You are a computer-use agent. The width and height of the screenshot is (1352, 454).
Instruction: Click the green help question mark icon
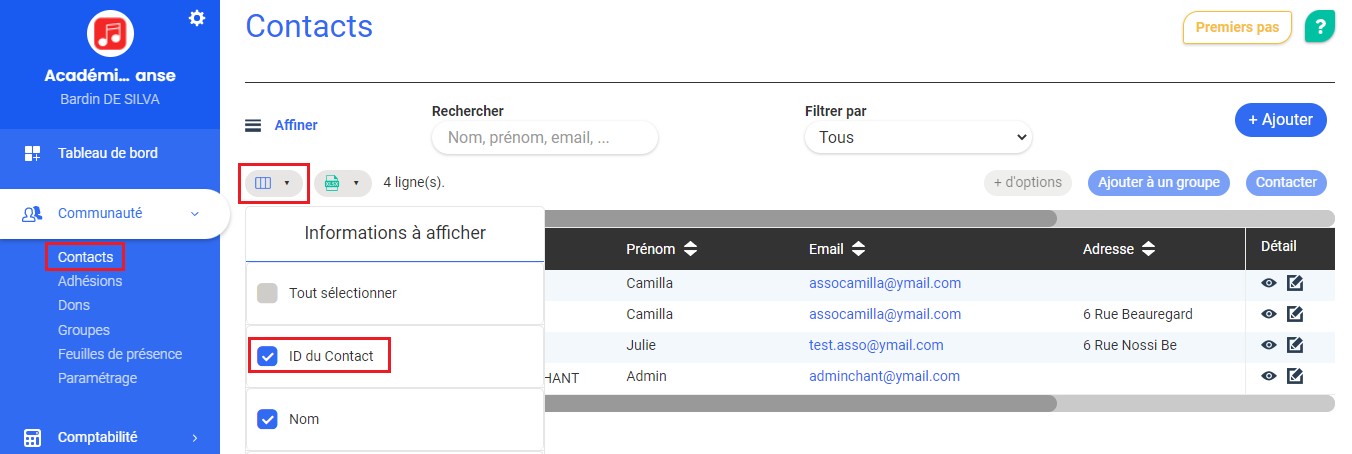[1320, 26]
